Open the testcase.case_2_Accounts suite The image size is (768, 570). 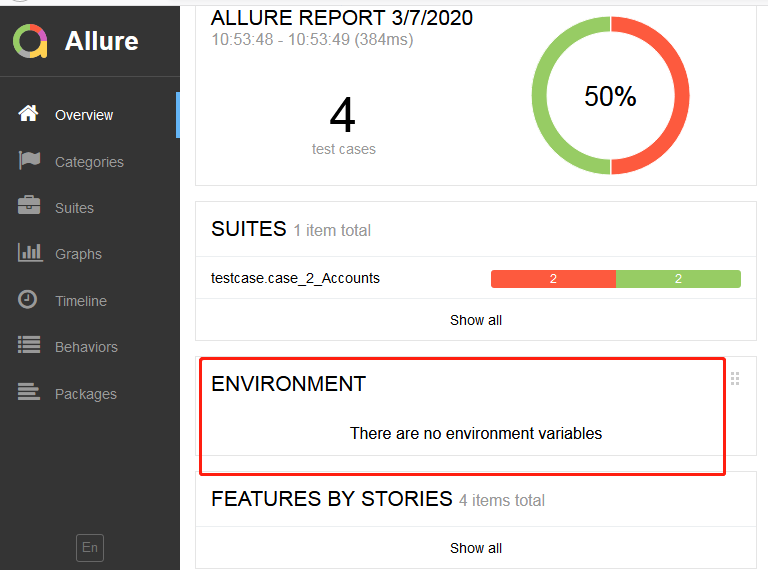295,278
